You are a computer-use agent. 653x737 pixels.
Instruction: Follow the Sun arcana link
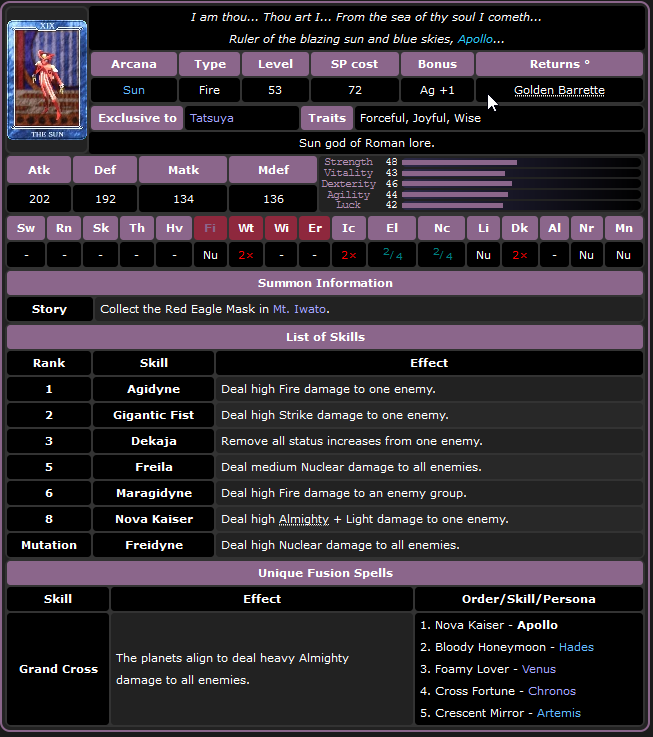133,90
